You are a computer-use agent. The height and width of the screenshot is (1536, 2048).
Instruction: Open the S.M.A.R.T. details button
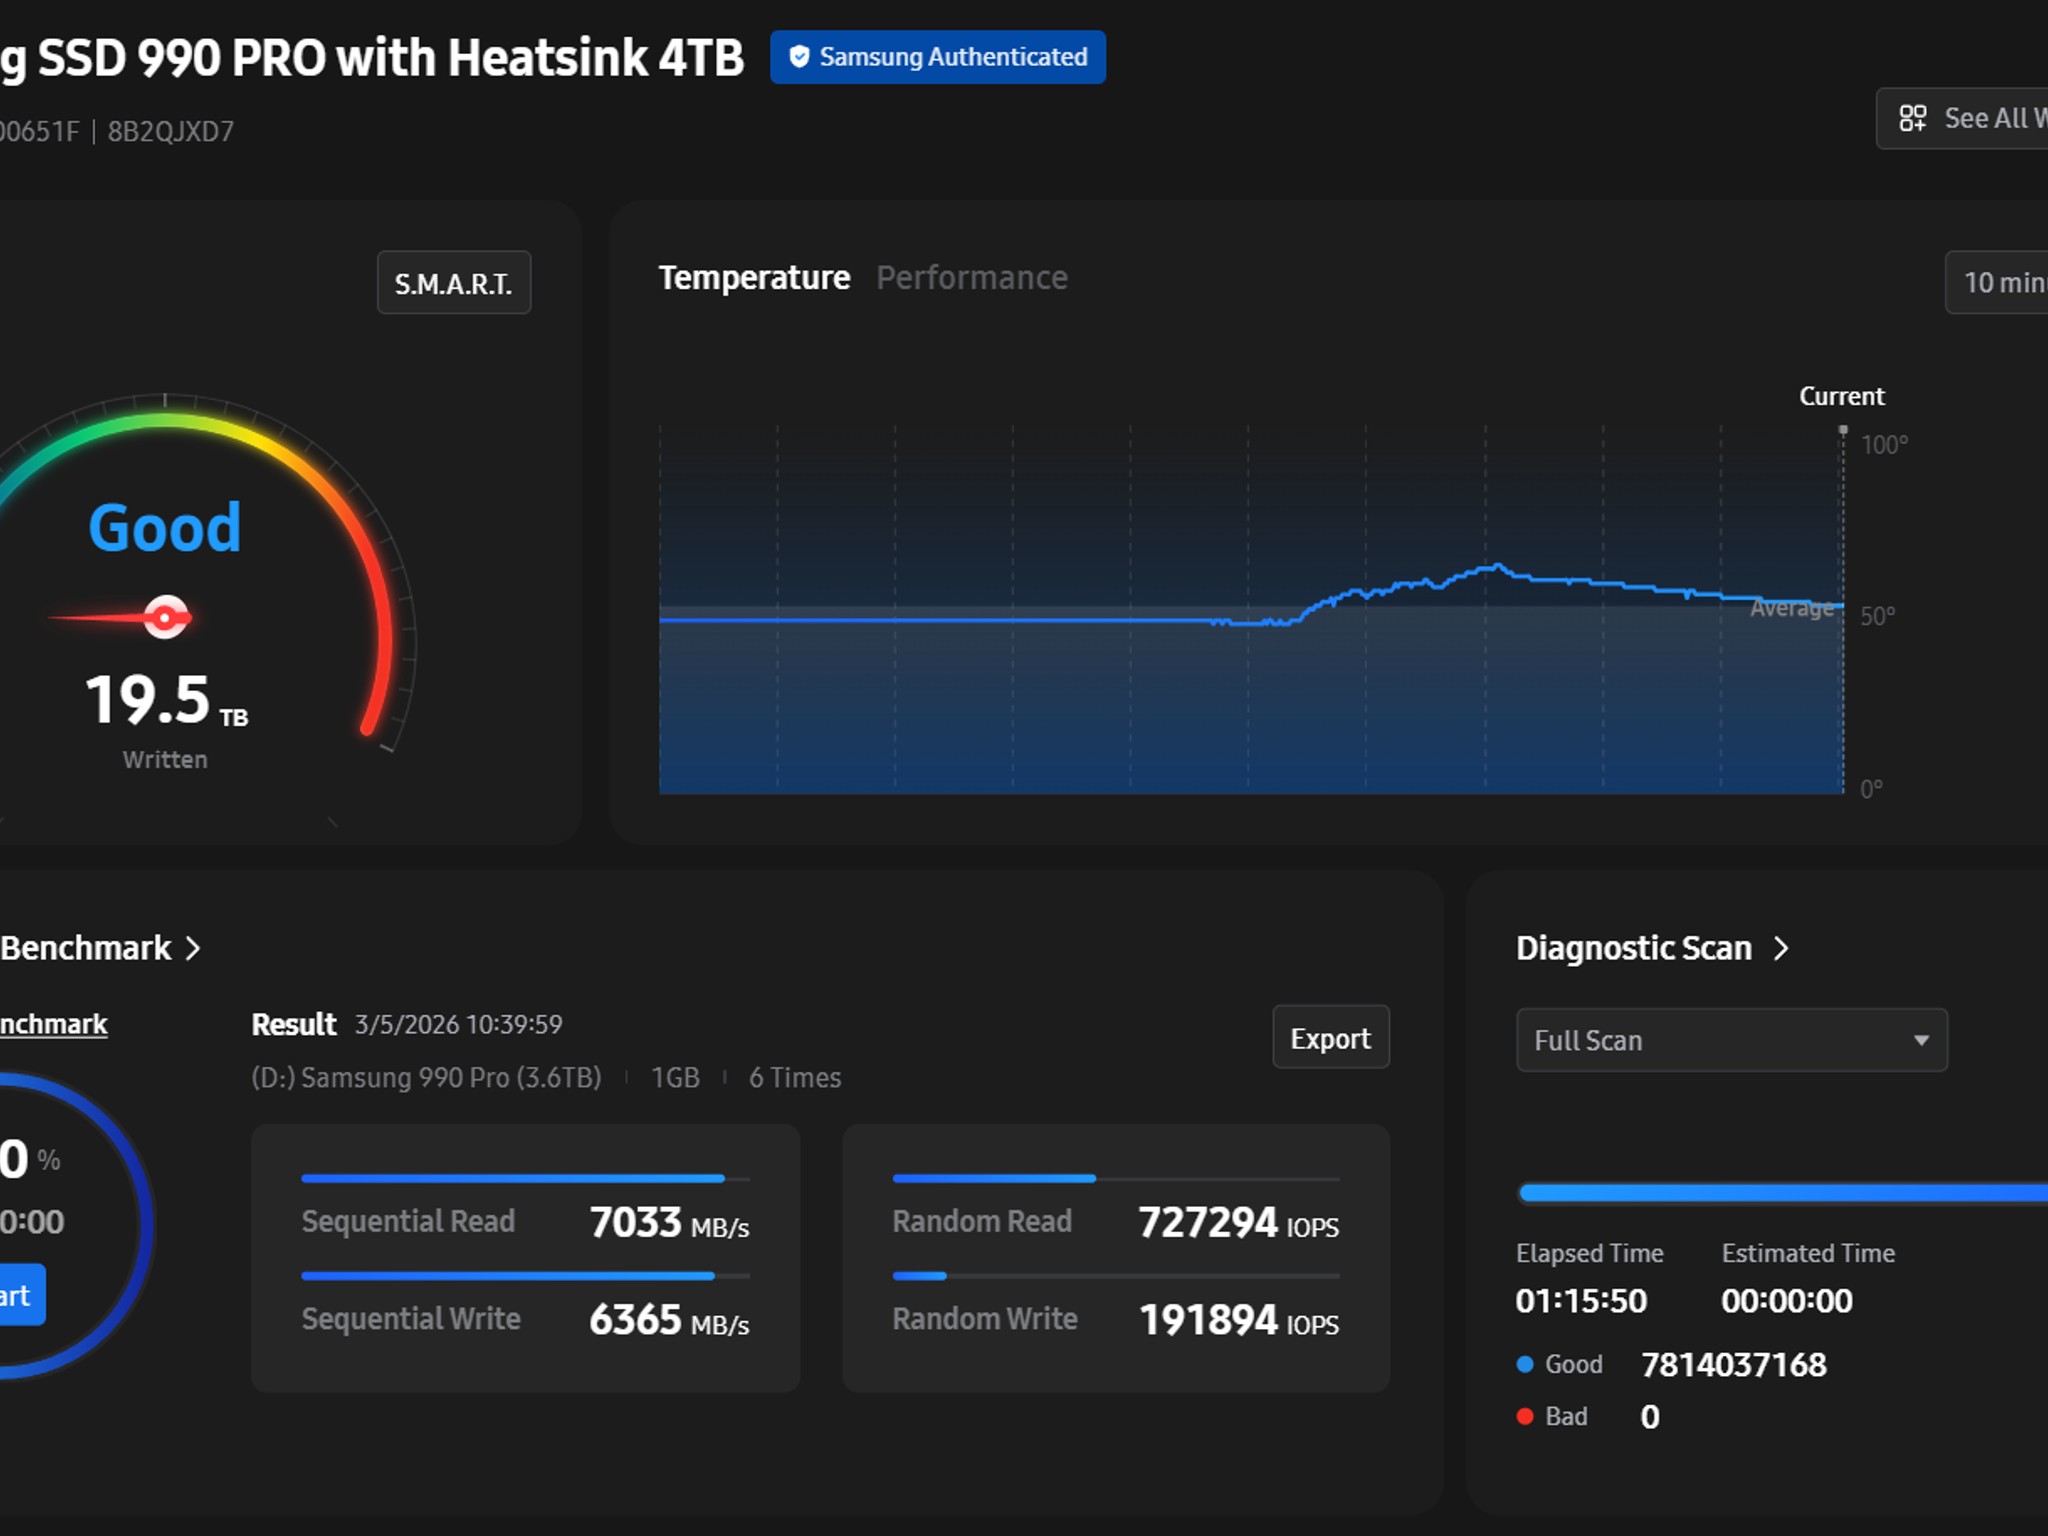[x=454, y=283]
